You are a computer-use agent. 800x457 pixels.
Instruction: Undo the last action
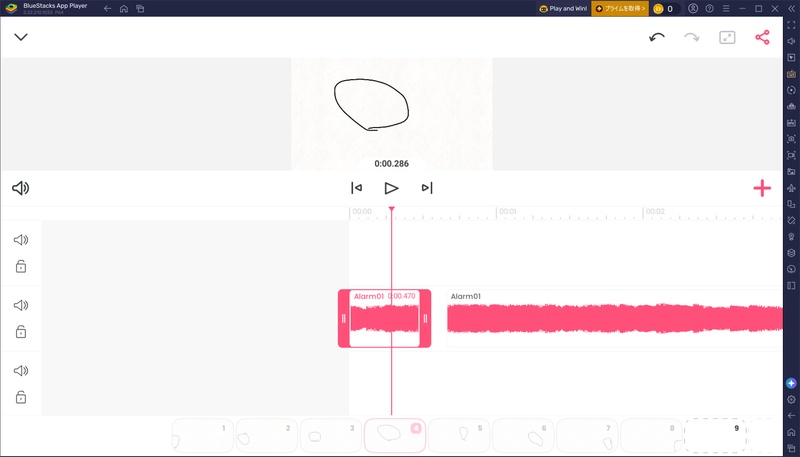(x=657, y=37)
